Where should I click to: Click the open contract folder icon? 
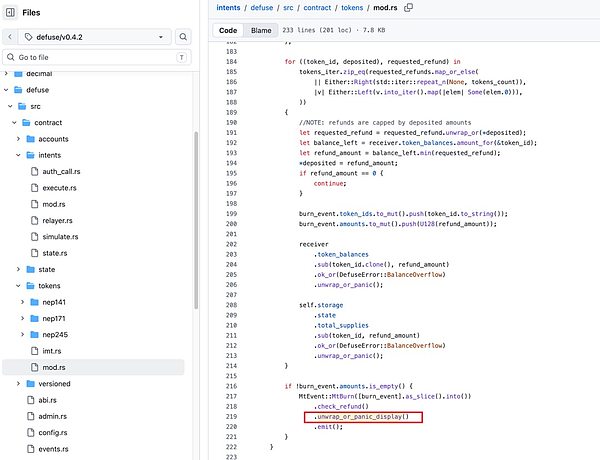(x=26, y=123)
